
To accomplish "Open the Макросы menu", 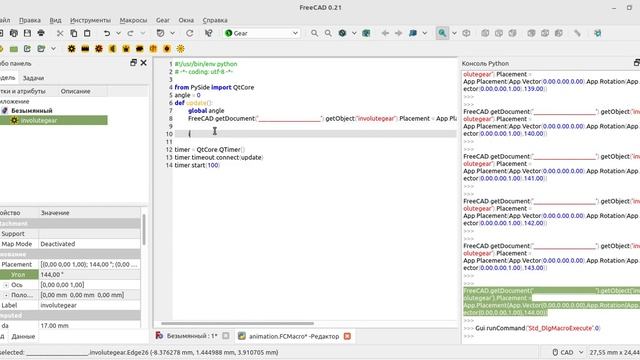I will tap(133, 20).
